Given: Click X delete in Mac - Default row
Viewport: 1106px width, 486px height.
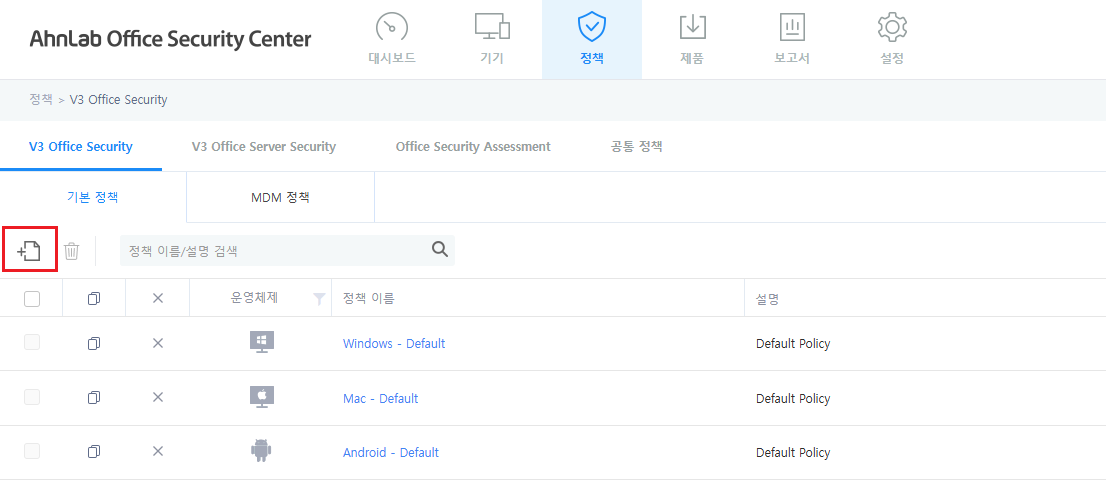Looking at the screenshot, I should [x=158, y=397].
